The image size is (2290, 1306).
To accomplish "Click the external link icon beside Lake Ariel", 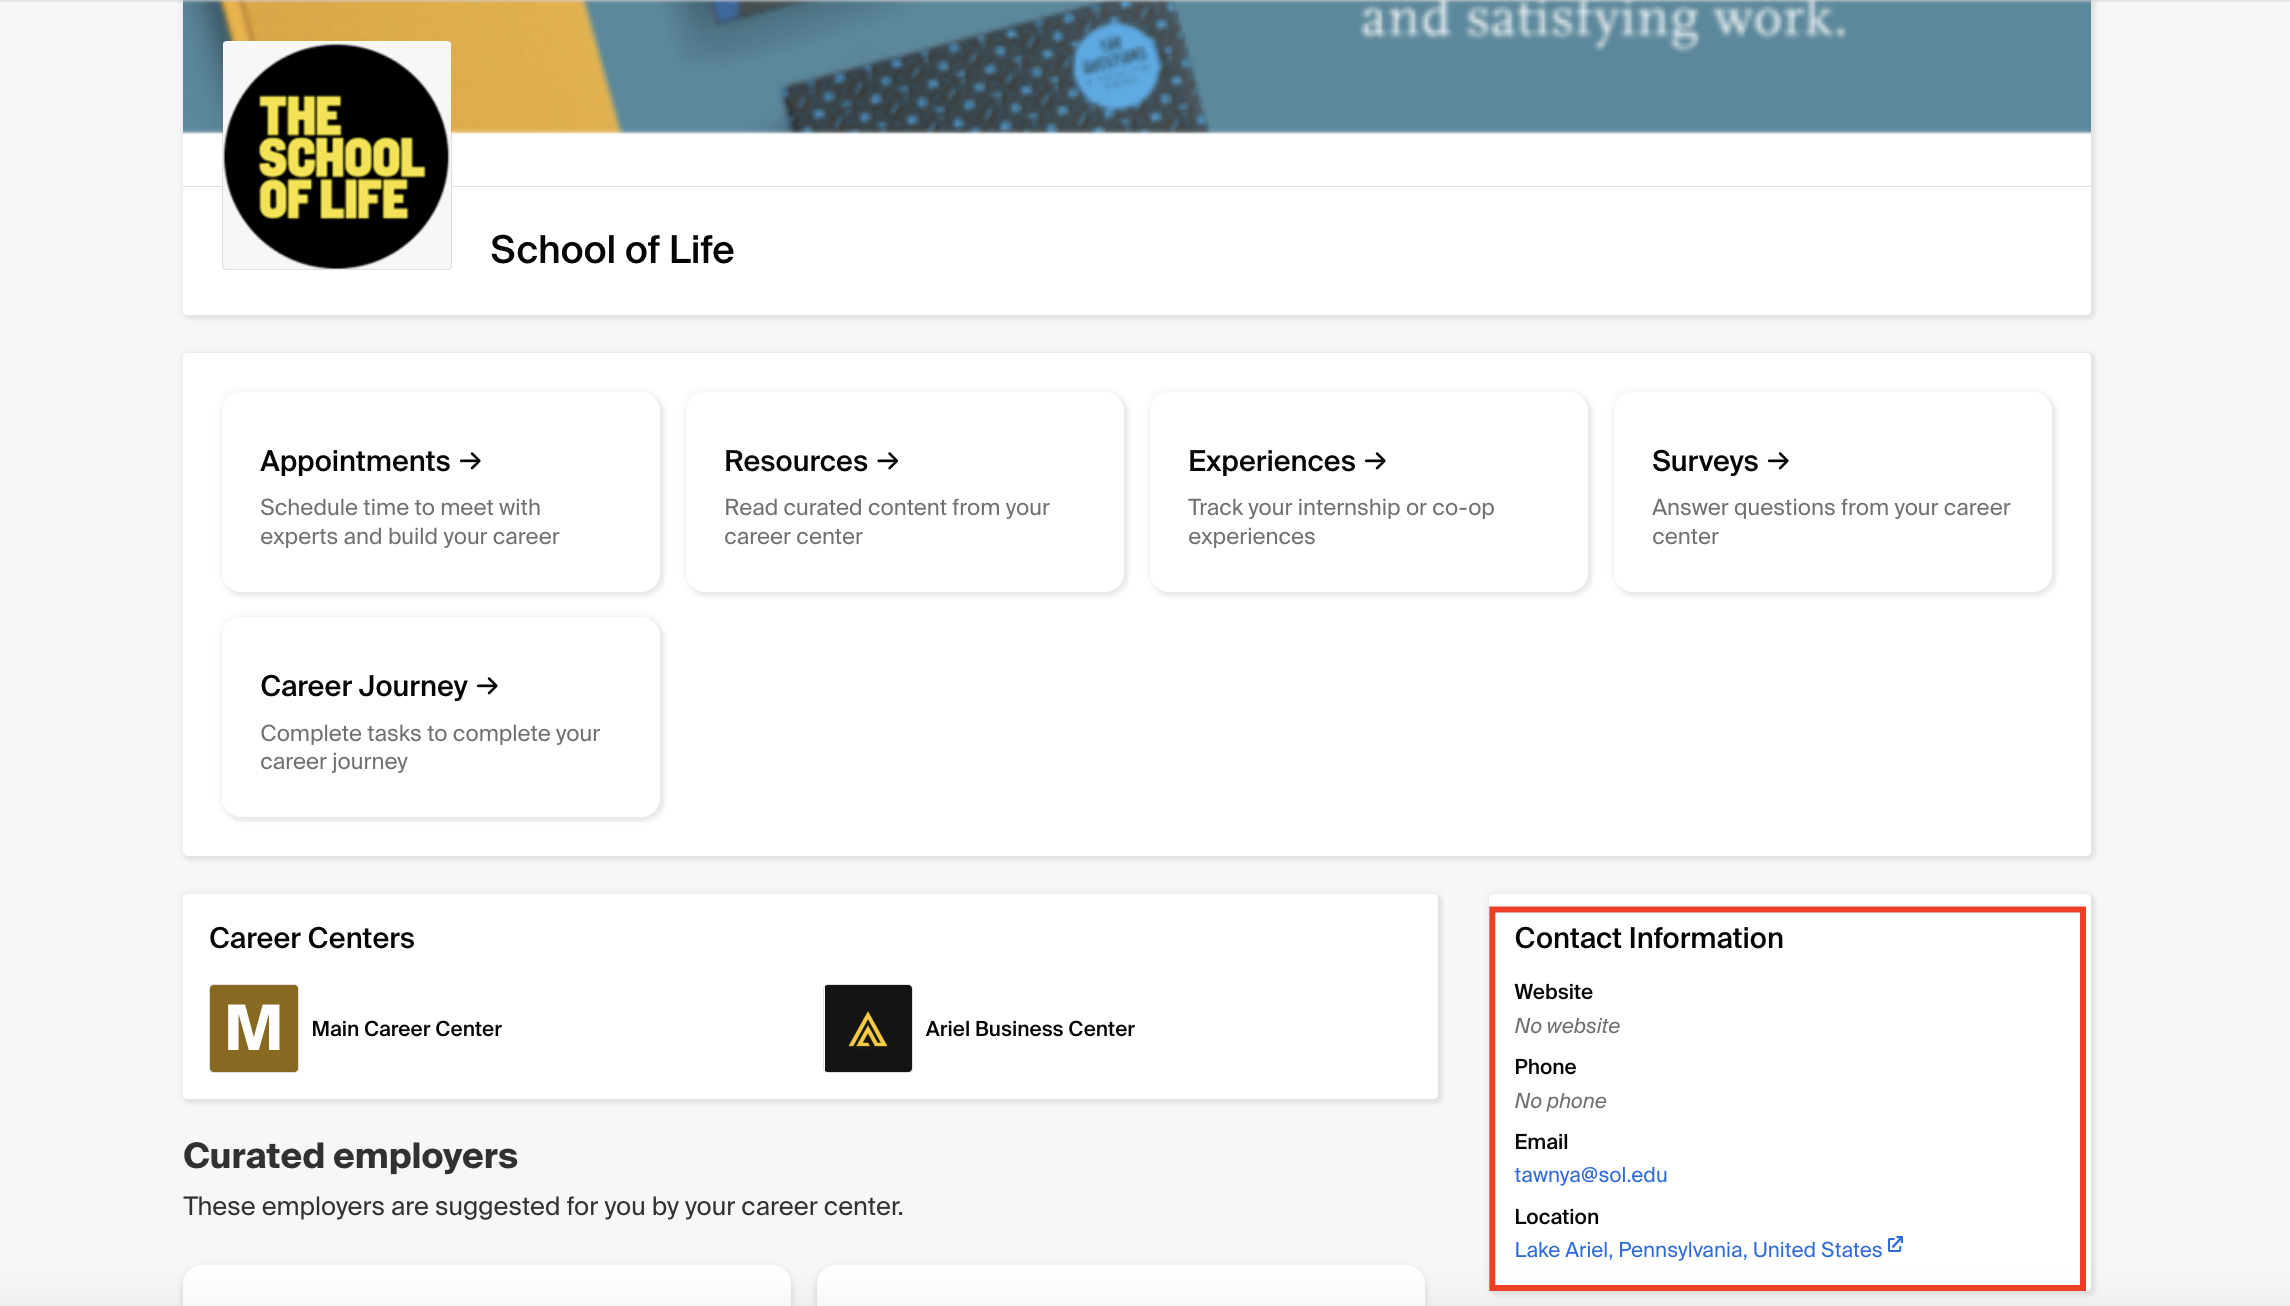I will click(1896, 1243).
